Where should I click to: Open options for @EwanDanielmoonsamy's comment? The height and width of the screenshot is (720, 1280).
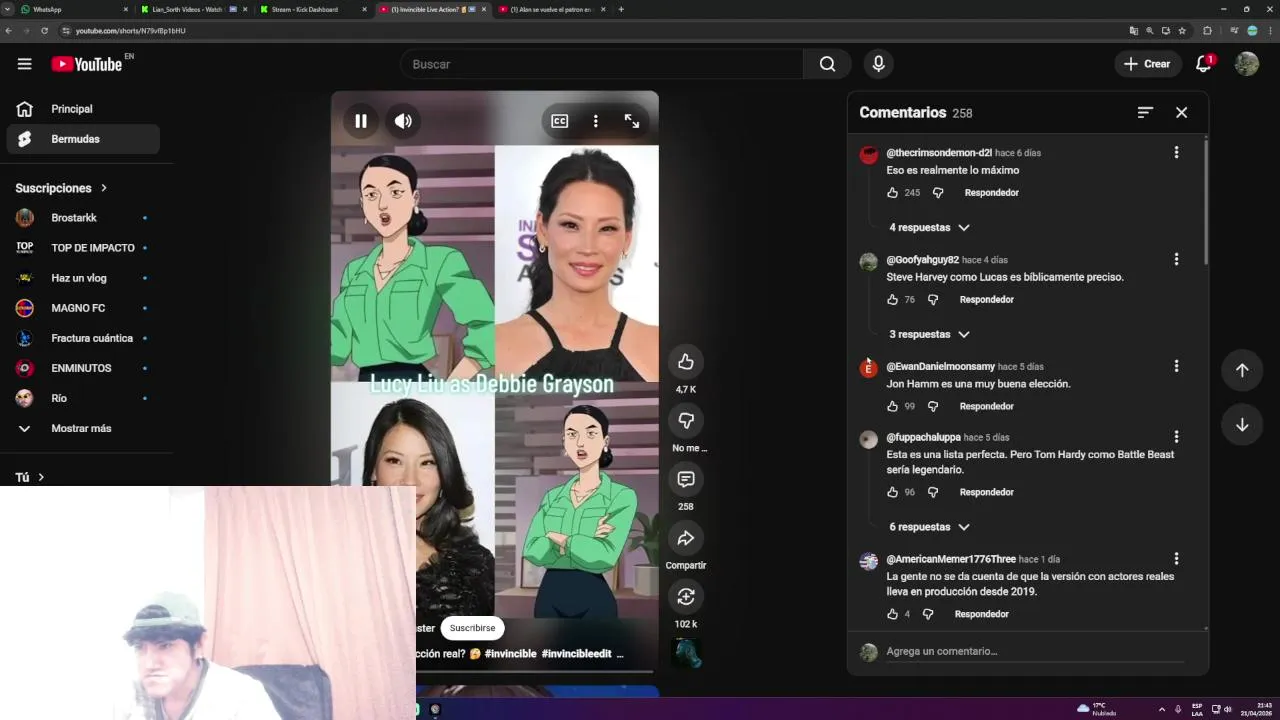click(1176, 367)
